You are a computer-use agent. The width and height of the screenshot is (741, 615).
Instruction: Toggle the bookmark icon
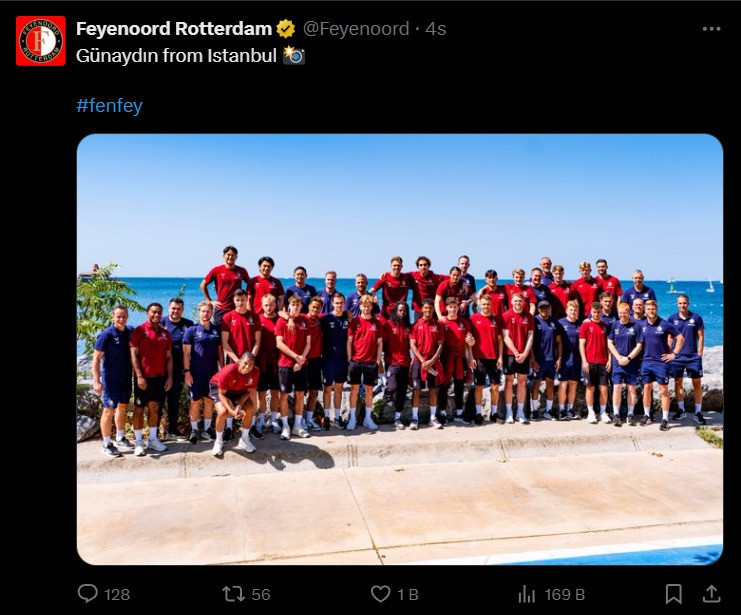673,594
